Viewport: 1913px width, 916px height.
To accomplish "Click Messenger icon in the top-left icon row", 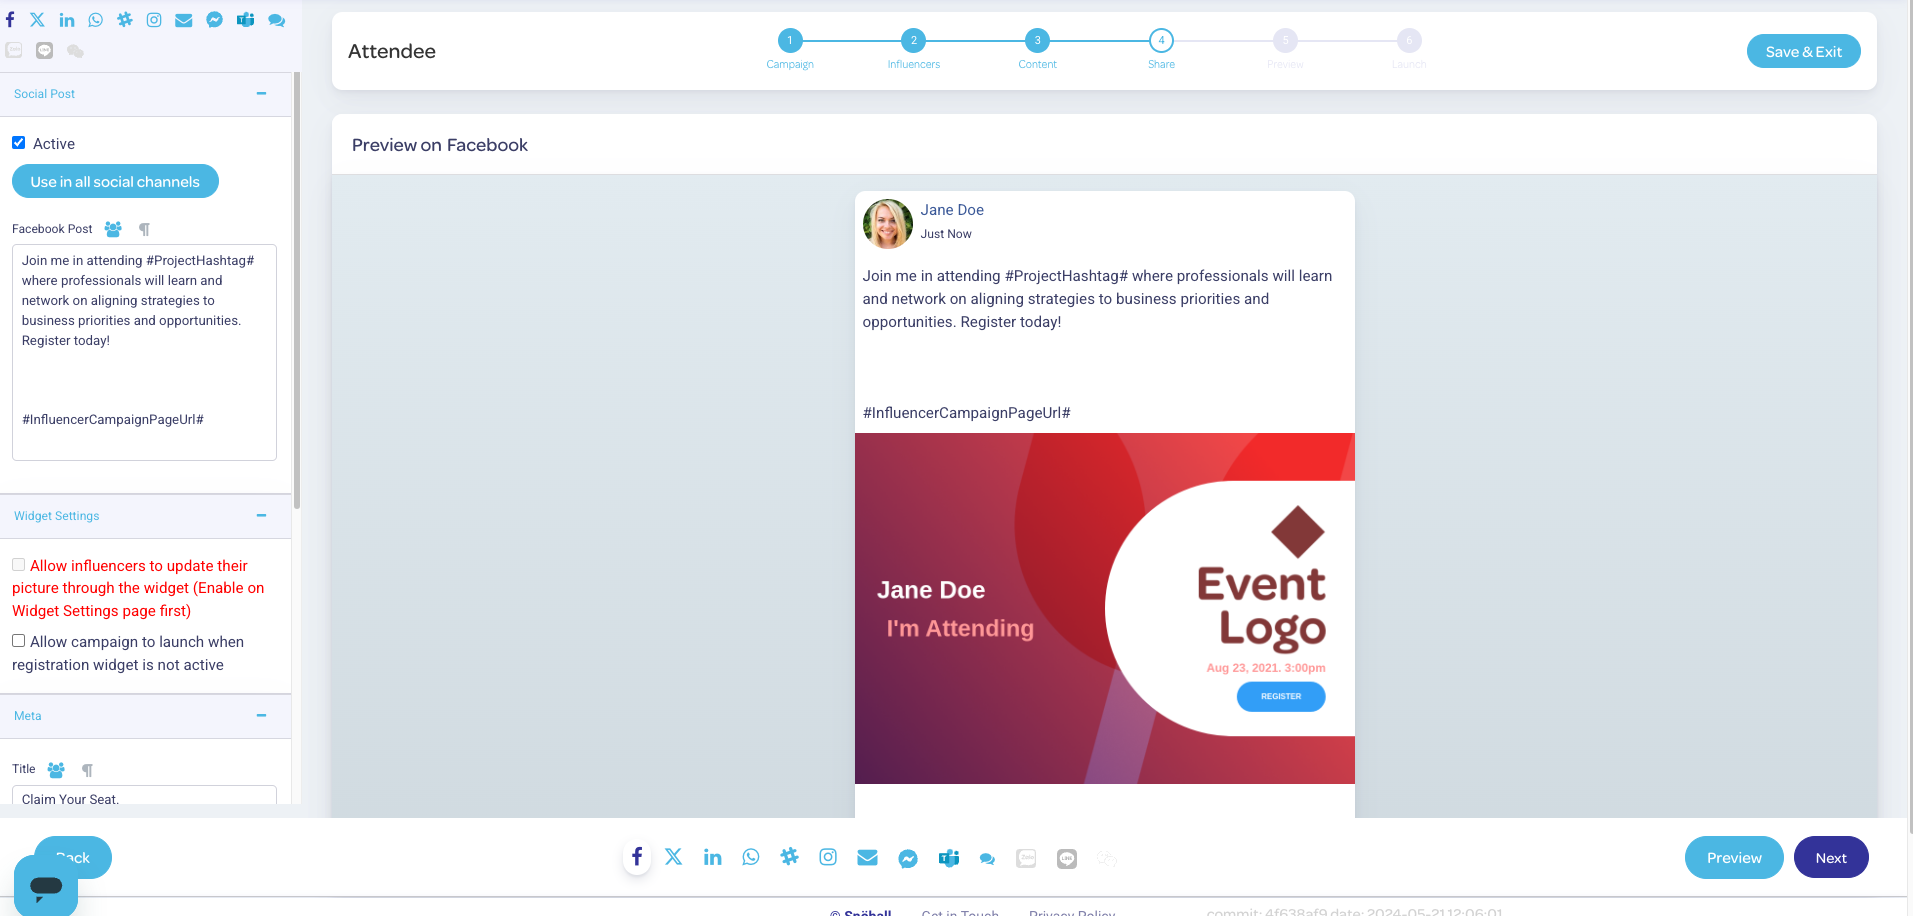I will pyautogui.click(x=214, y=20).
